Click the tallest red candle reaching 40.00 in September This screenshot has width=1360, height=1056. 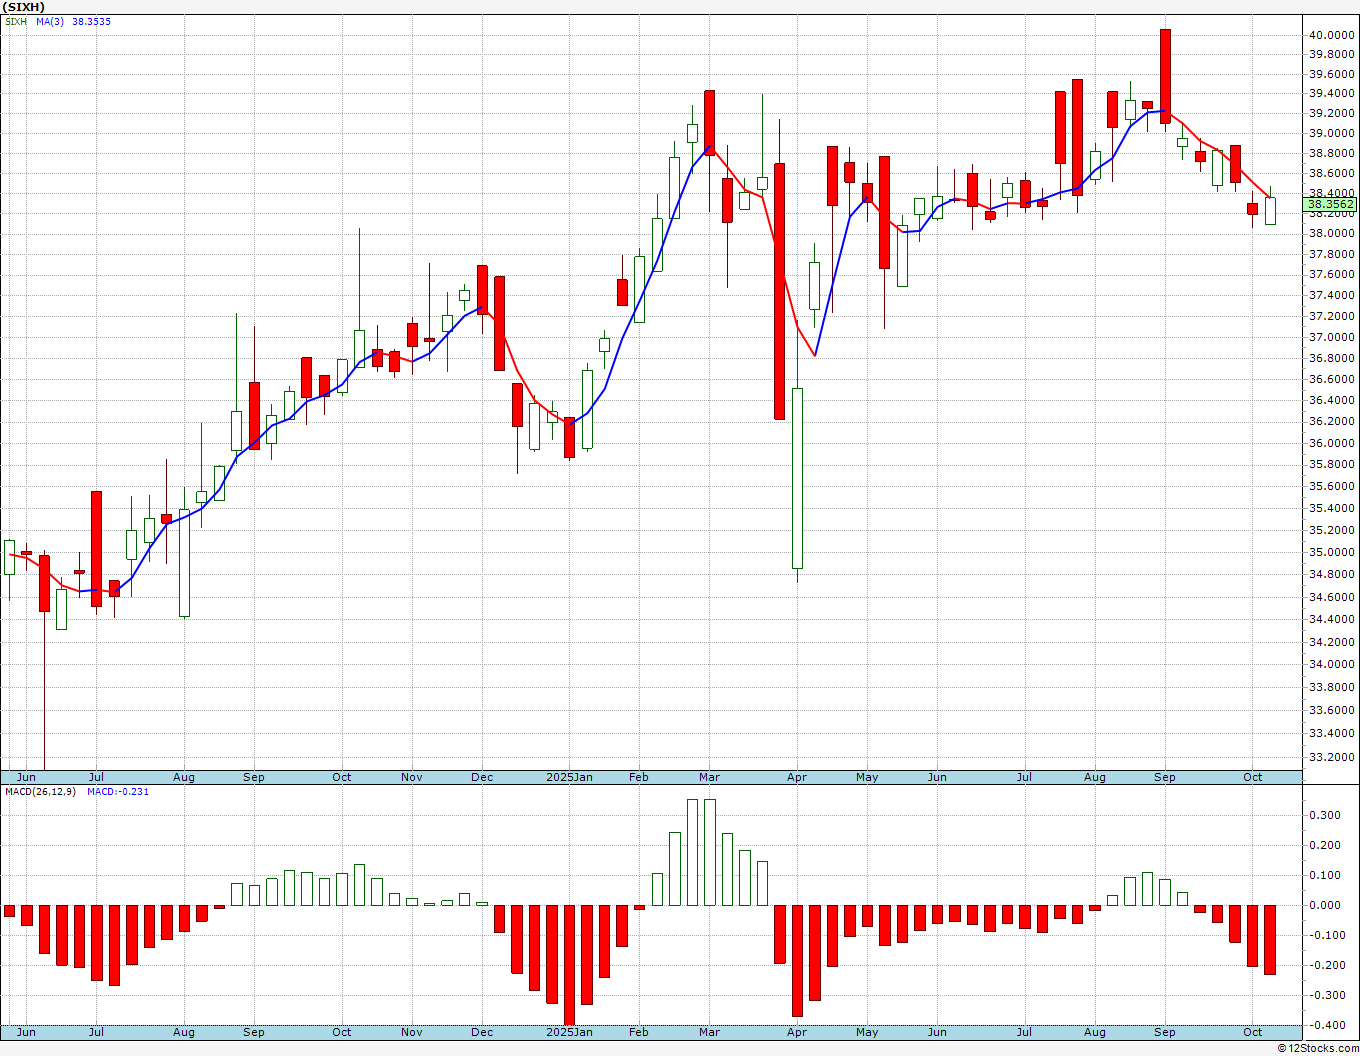[x=1165, y=76]
